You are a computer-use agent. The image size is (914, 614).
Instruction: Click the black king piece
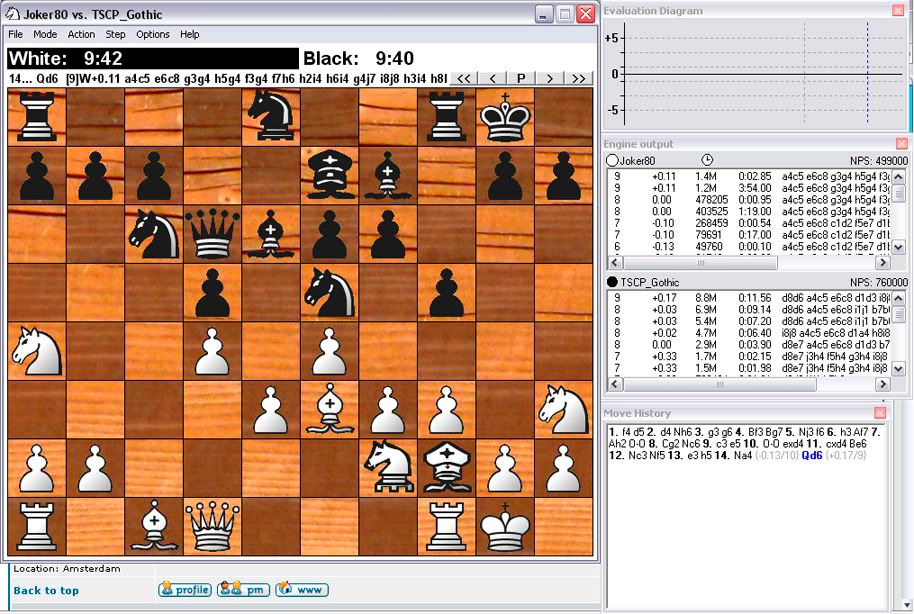505,118
